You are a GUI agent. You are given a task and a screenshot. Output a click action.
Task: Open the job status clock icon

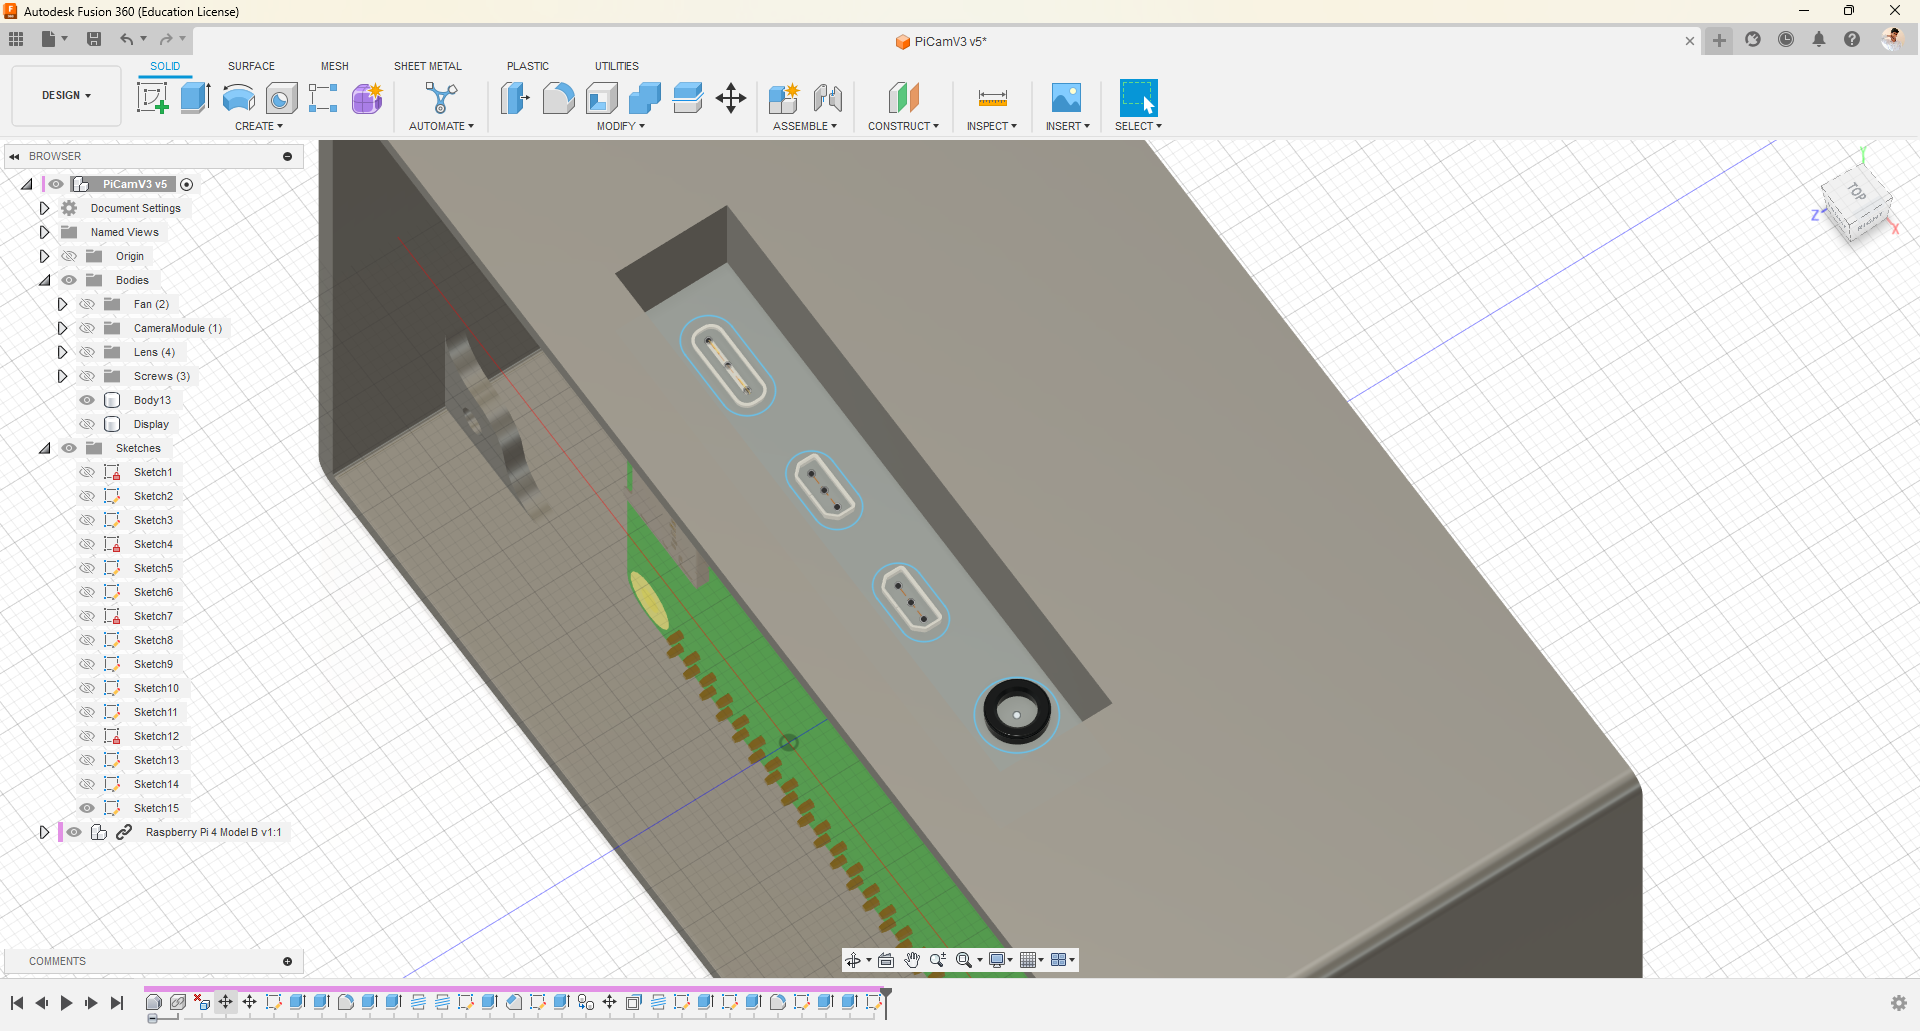[1786, 40]
